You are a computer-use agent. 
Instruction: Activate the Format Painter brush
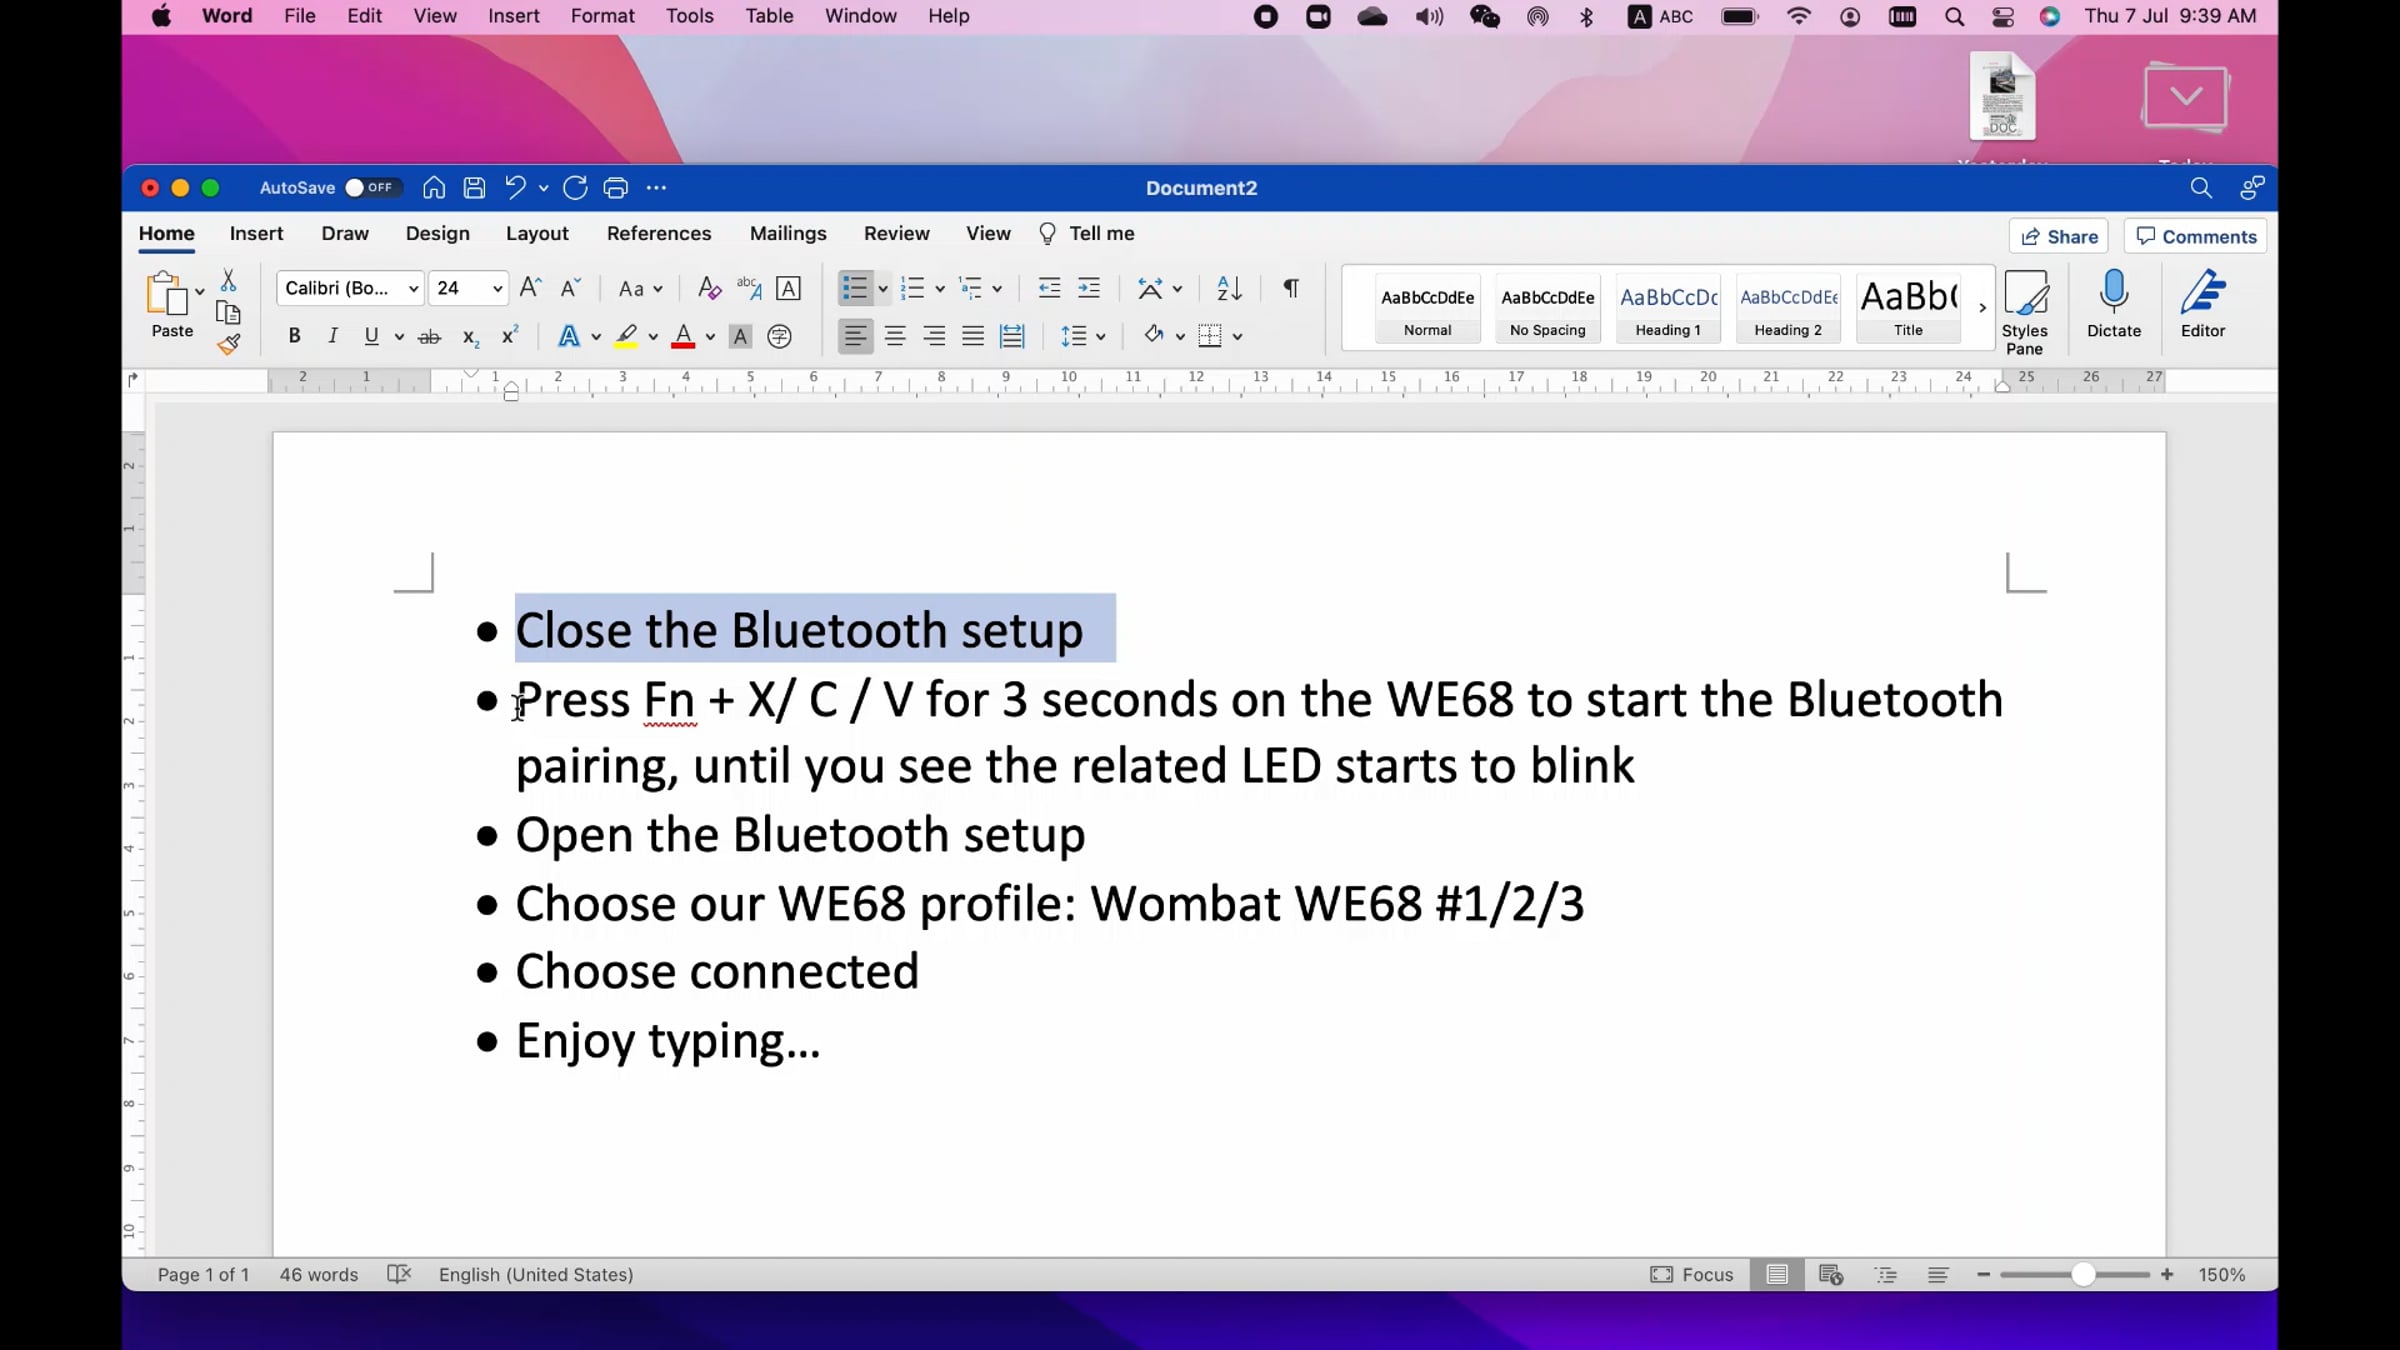(x=228, y=345)
